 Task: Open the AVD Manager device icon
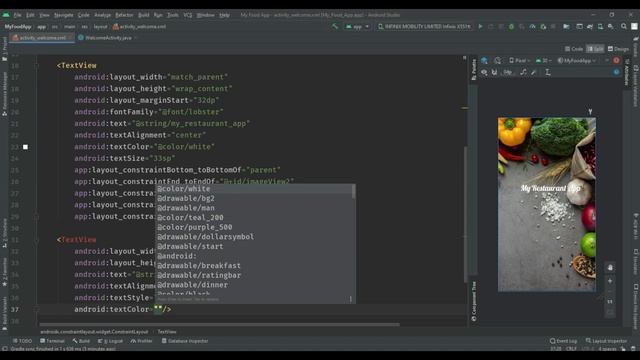click(600, 27)
